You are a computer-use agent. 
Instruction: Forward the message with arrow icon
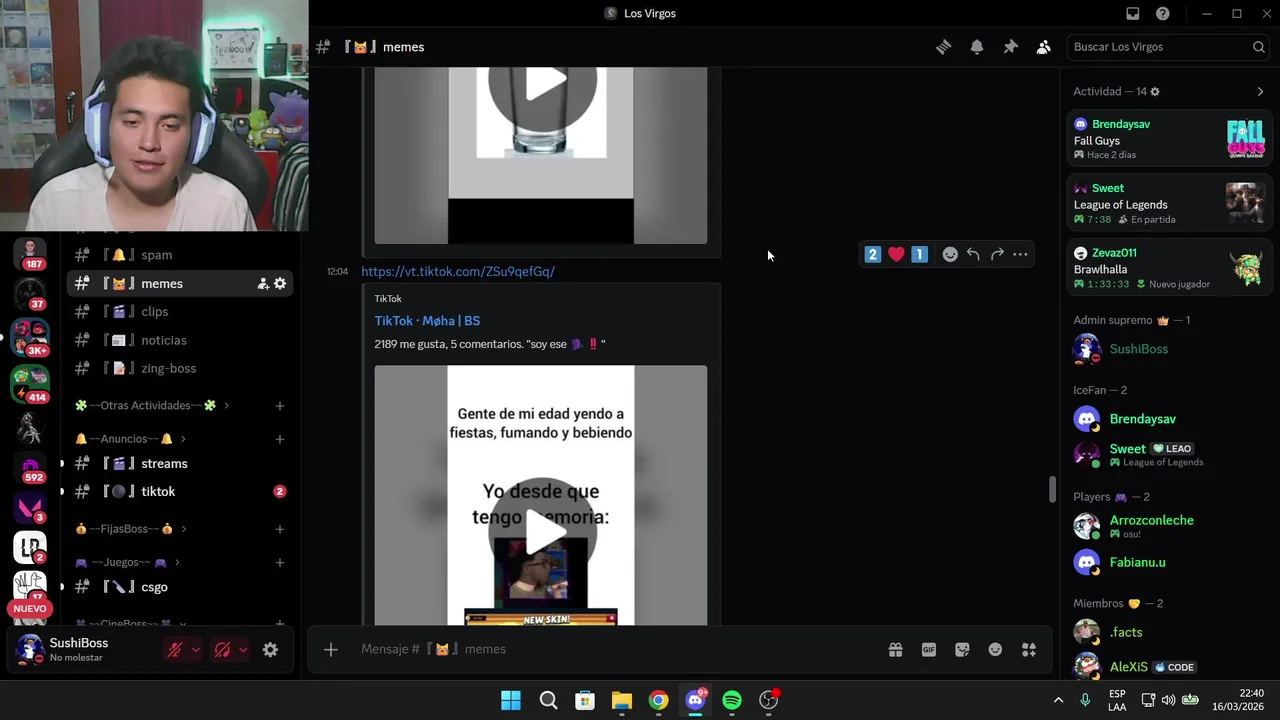click(x=997, y=255)
